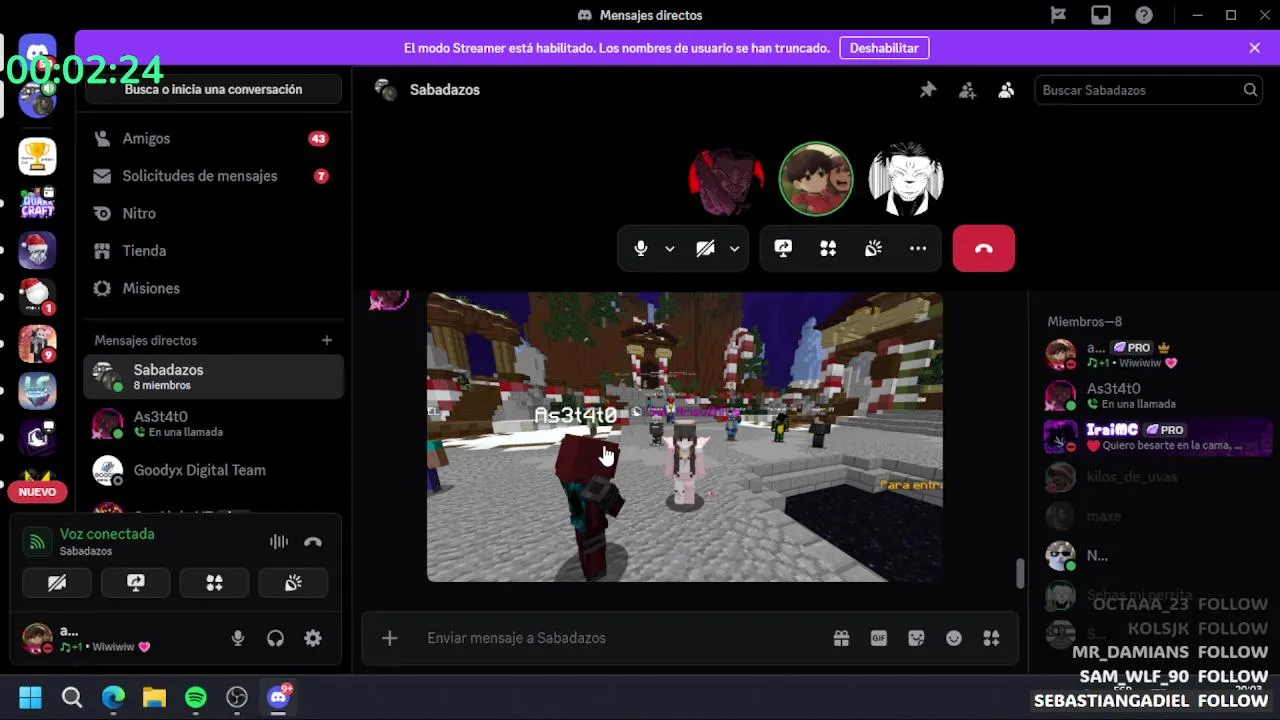
Task: Disable Streamer mode with Deshabilitar button
Action: tap(884, 48)
